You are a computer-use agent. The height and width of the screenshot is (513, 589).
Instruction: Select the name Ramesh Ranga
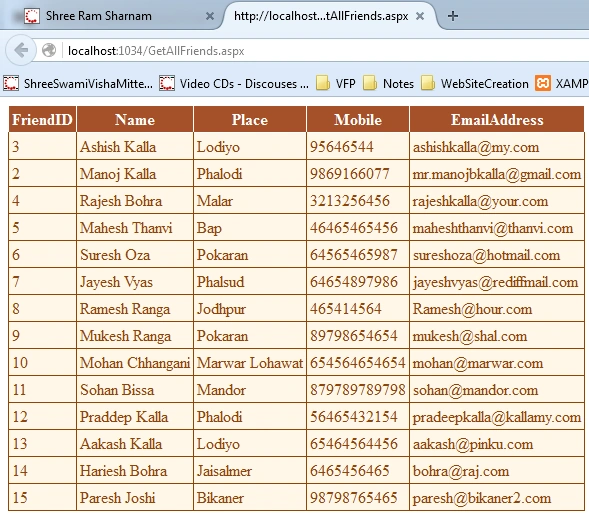(x=125, y=309)
